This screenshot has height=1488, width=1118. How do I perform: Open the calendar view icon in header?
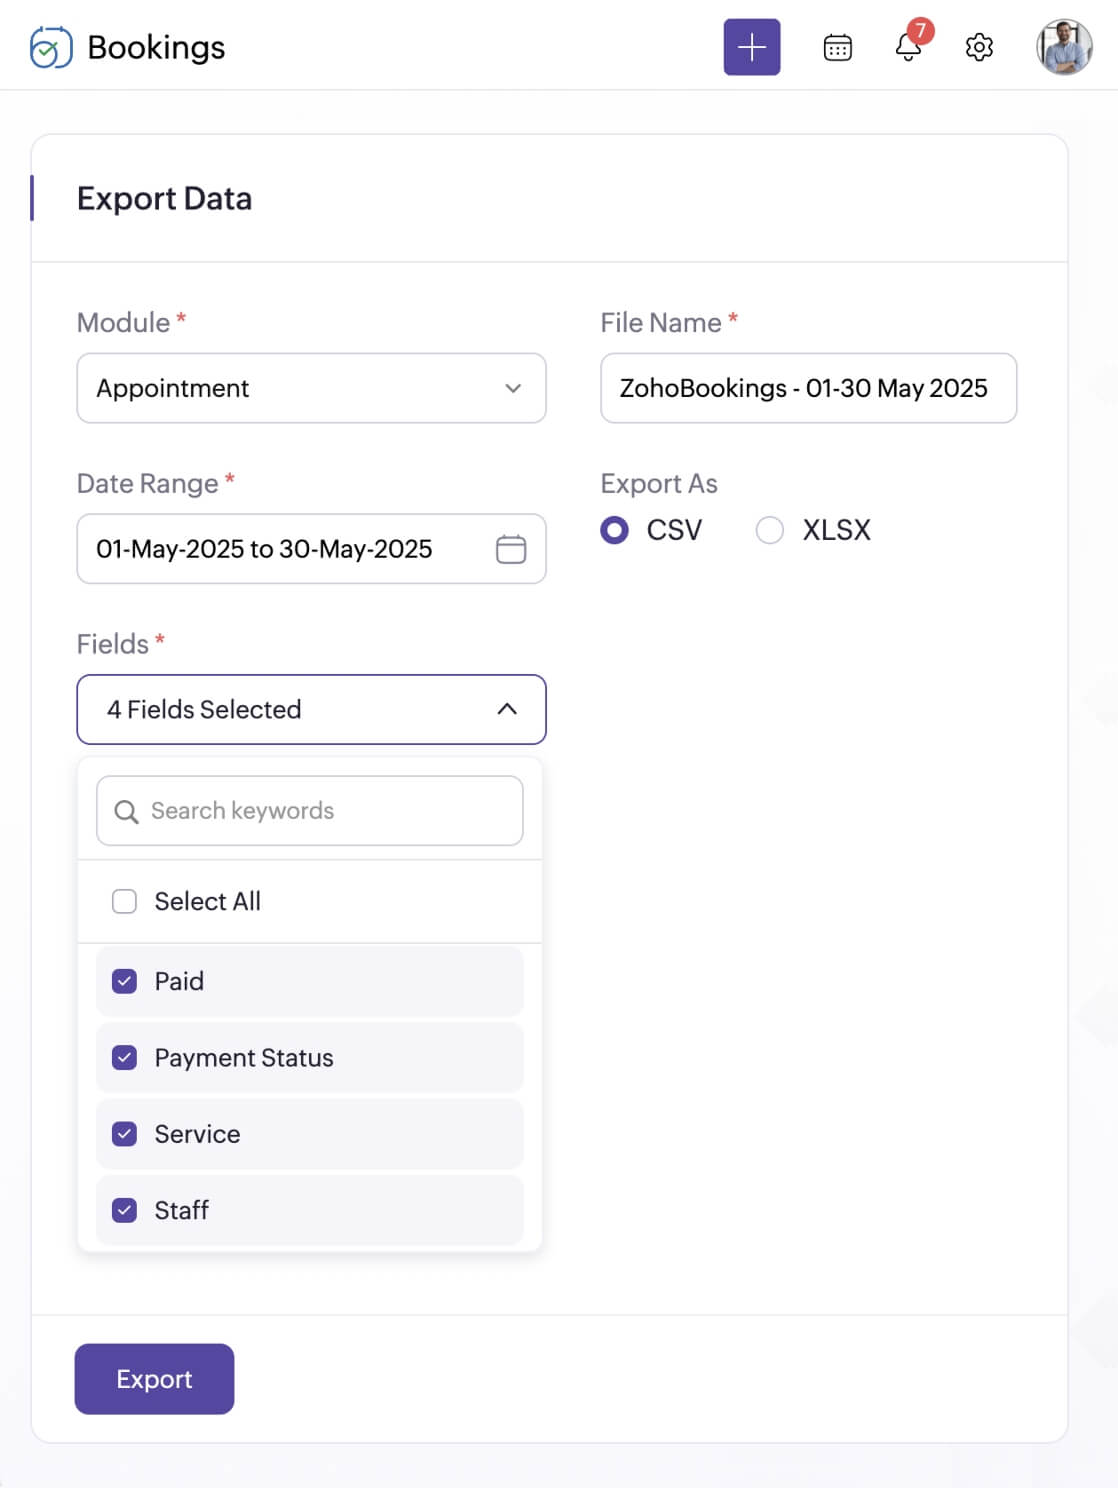[837, 47]
